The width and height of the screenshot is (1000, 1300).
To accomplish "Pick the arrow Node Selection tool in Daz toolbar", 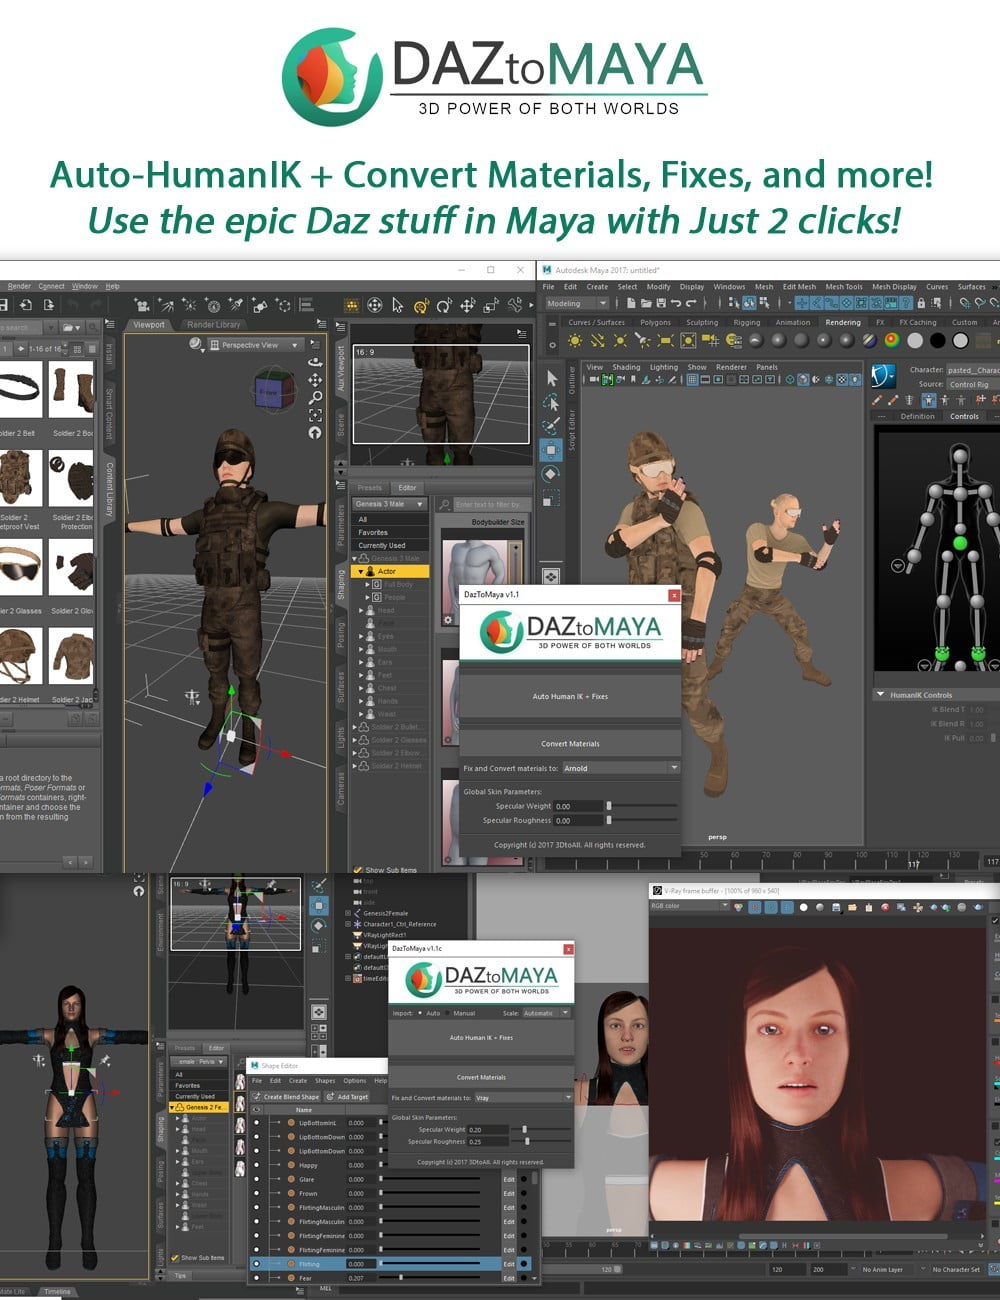I will pos(398,305).
